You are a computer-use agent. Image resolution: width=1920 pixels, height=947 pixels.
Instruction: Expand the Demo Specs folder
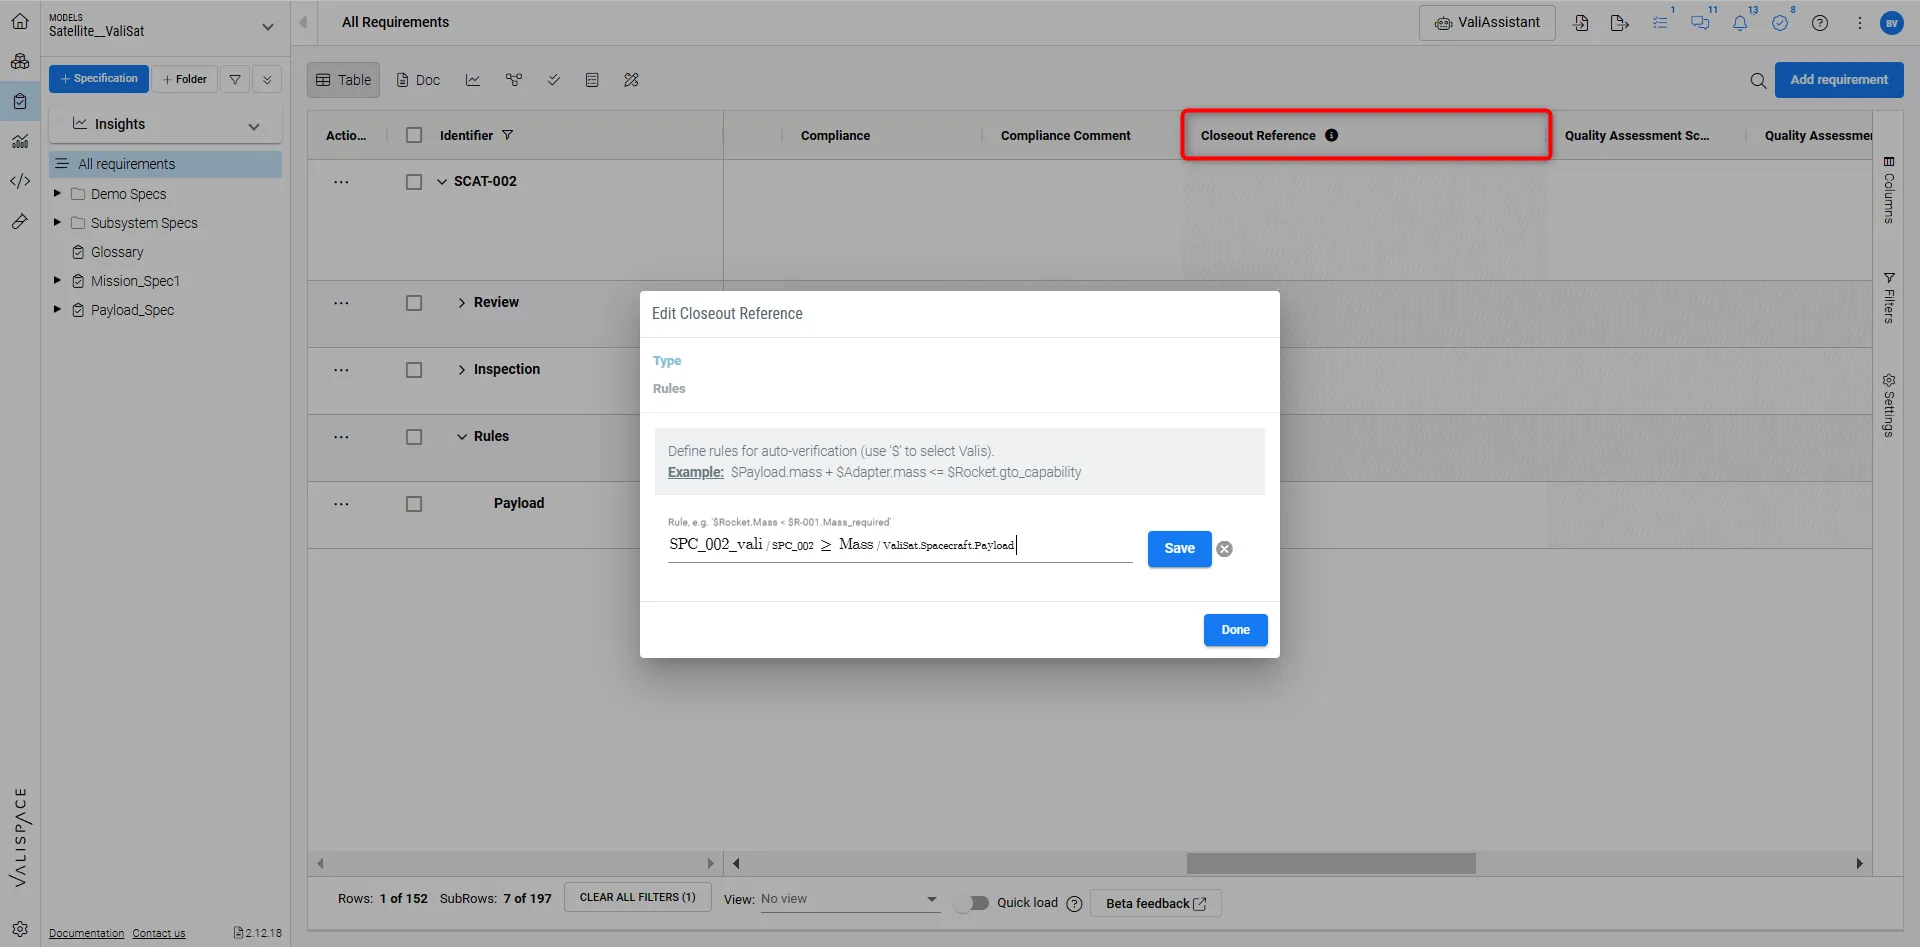tap(57, 193)
